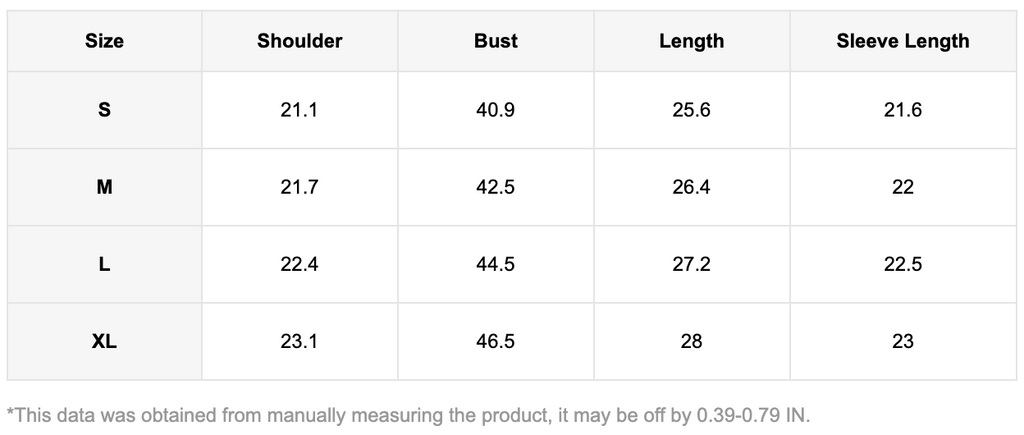Screen dimensions: 1024x435
Task: Click bust value 46.5 for size XL
Action: coord(496,341)
